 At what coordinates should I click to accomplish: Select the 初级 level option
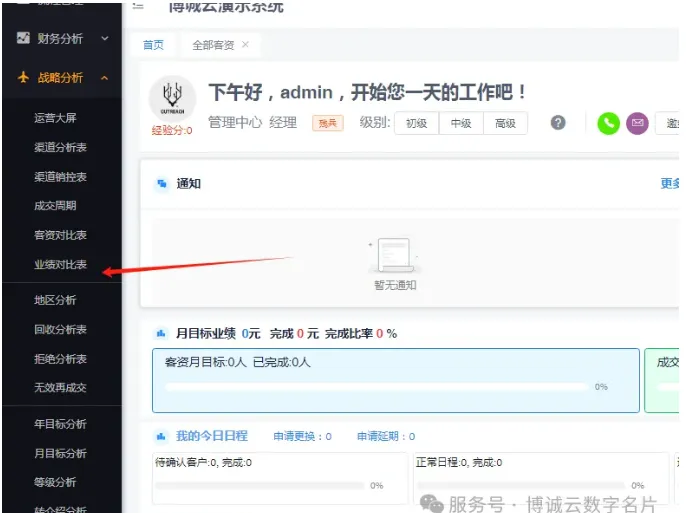coord(416,123)
